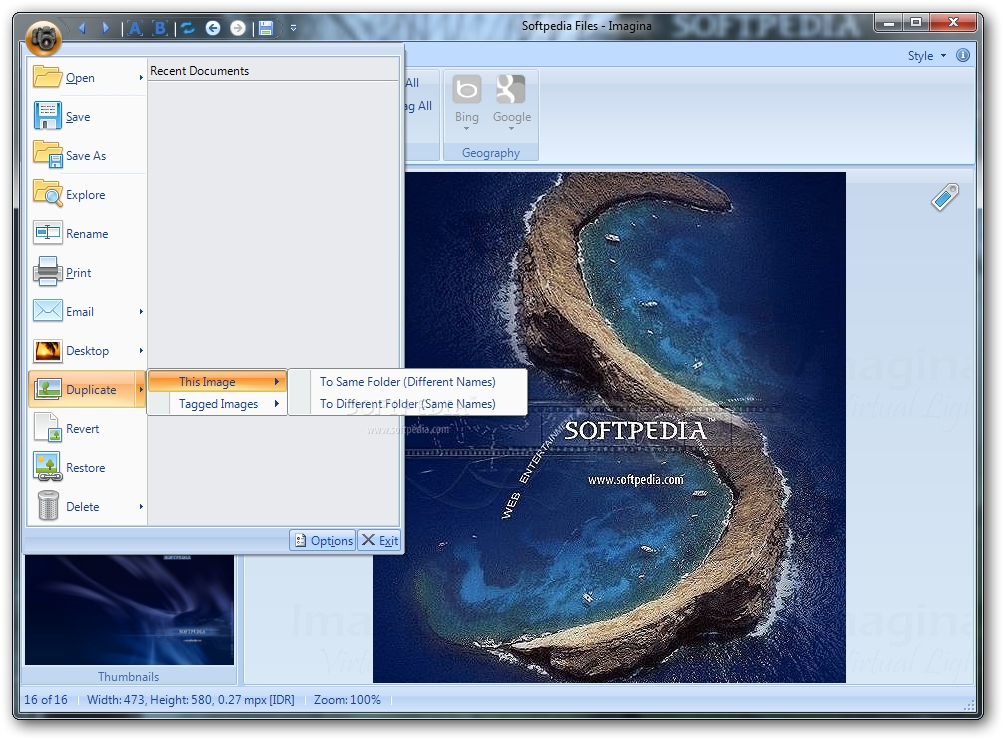
Task: Click the Options button
Action: tap(323, 540)
